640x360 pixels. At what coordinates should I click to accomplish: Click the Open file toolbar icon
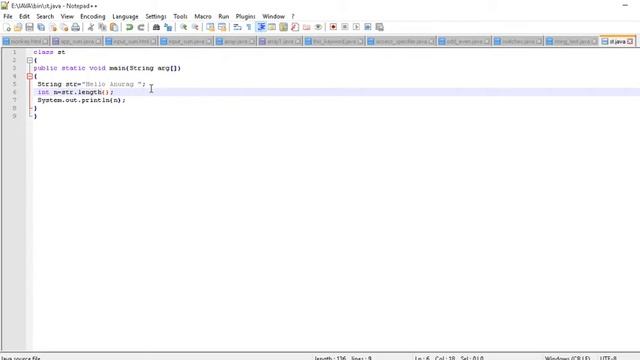coord(18,27)
